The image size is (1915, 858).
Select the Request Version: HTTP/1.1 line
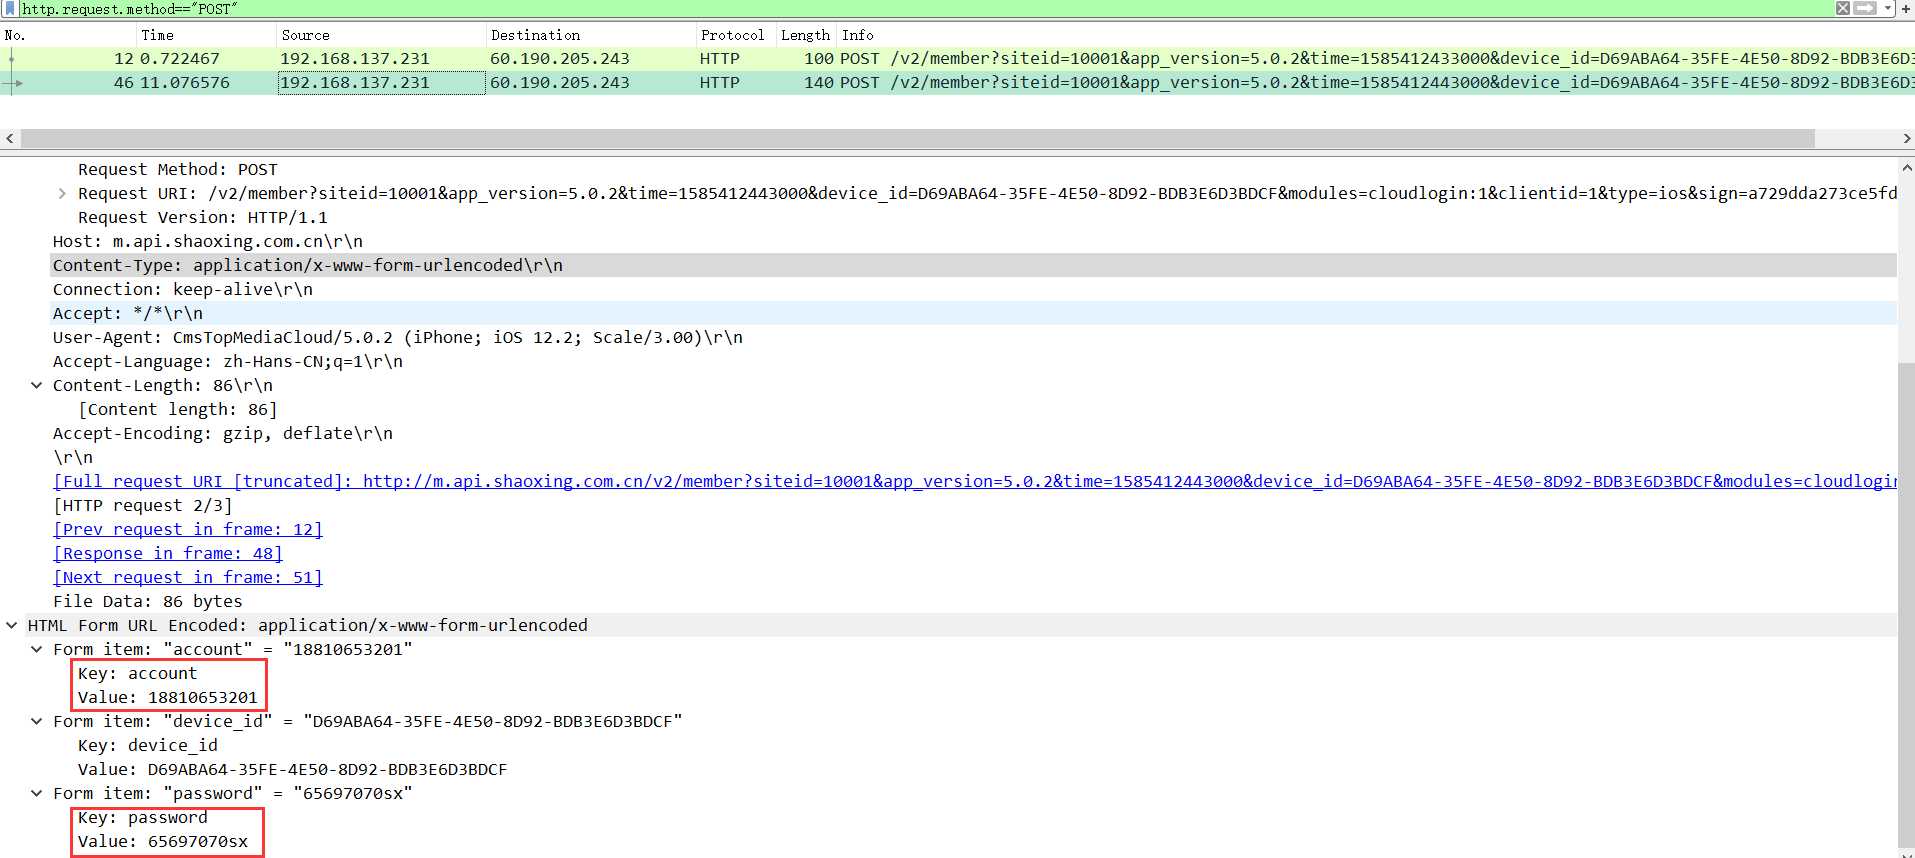203,217
